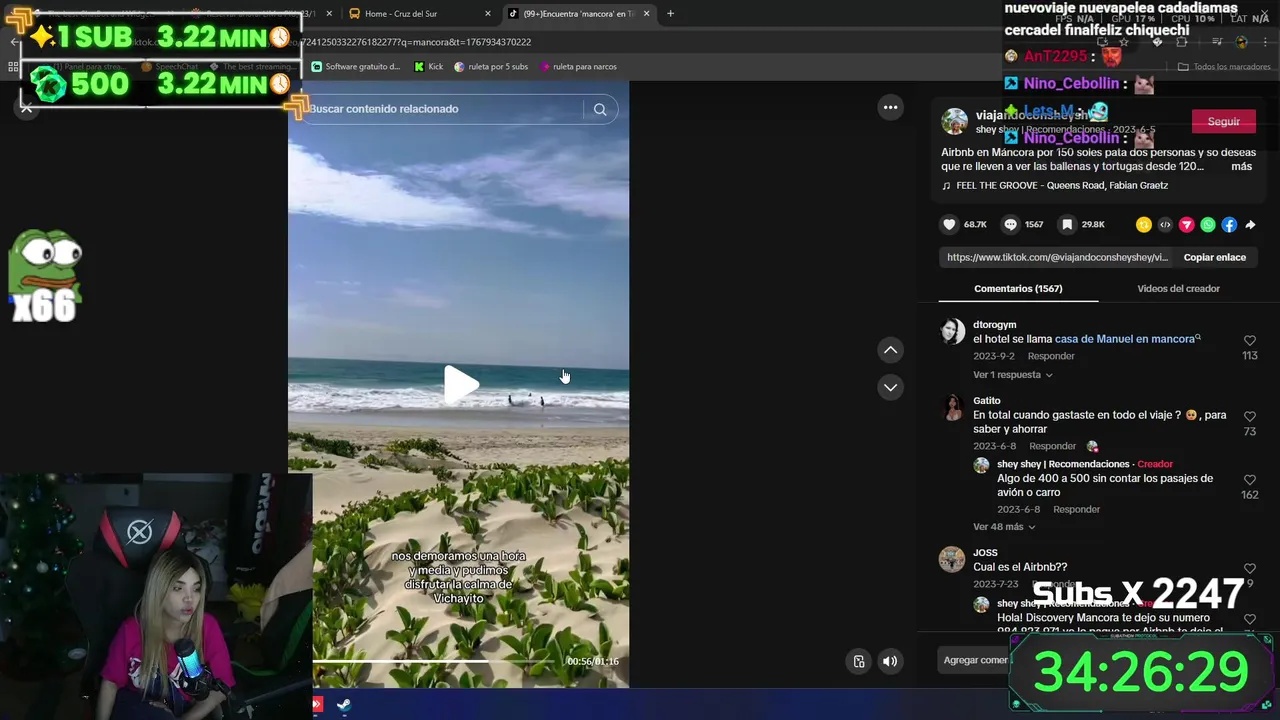The height and width of the screenshot is (720, 1280).
Task: Follow the creator with Seguir button
Action: click(1223, 121)
